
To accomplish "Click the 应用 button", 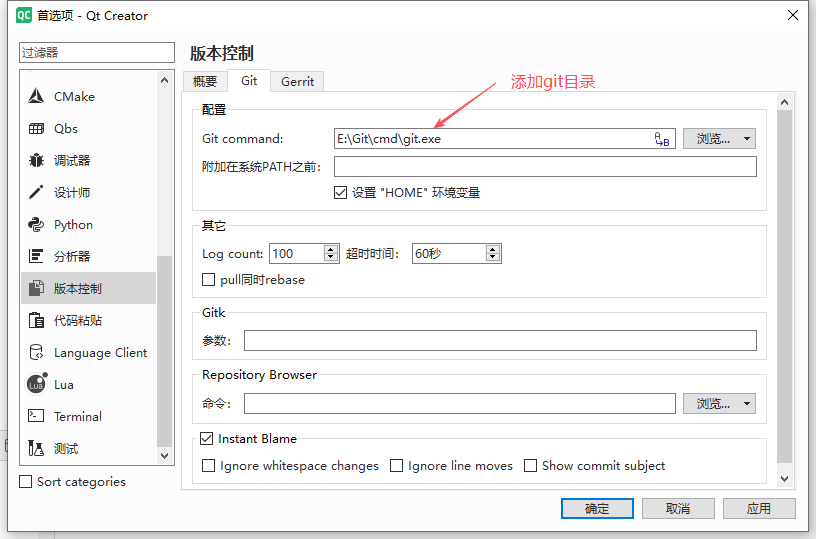I will coord(759,508).
